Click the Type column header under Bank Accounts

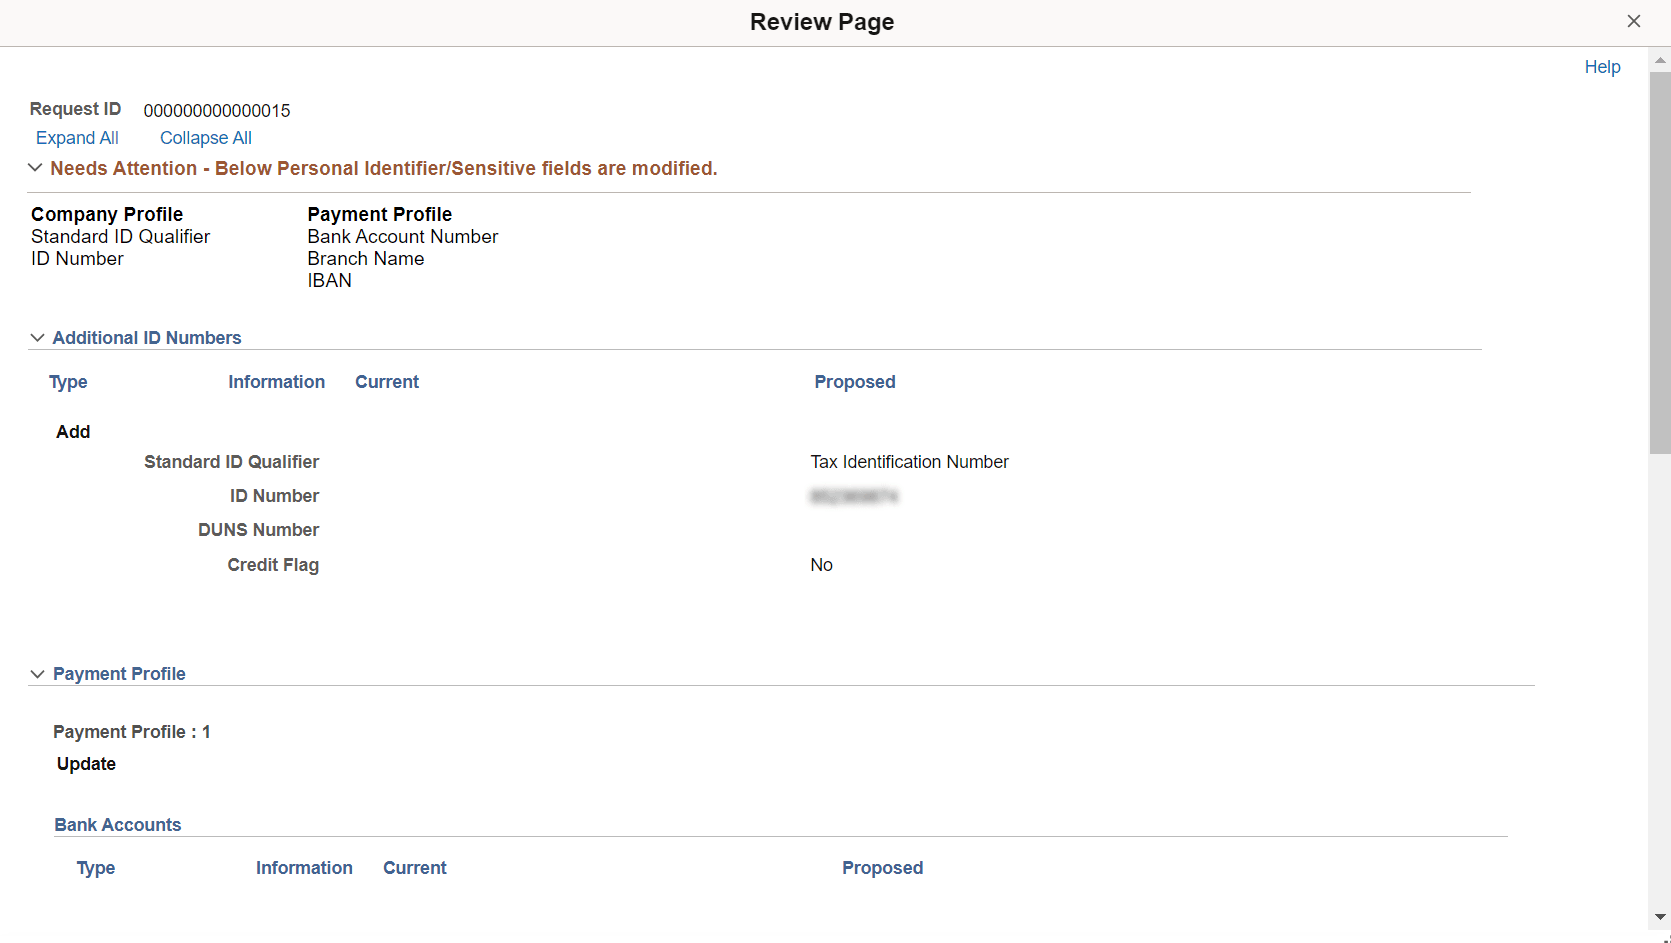[95, 868]
